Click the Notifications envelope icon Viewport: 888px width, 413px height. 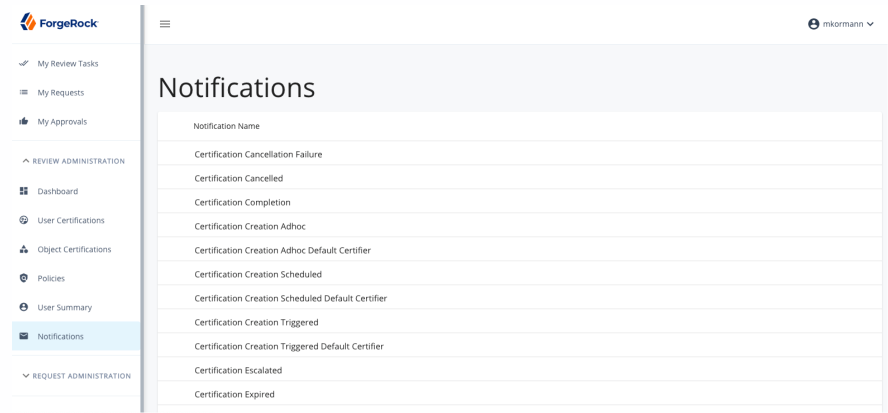point(24,336)
